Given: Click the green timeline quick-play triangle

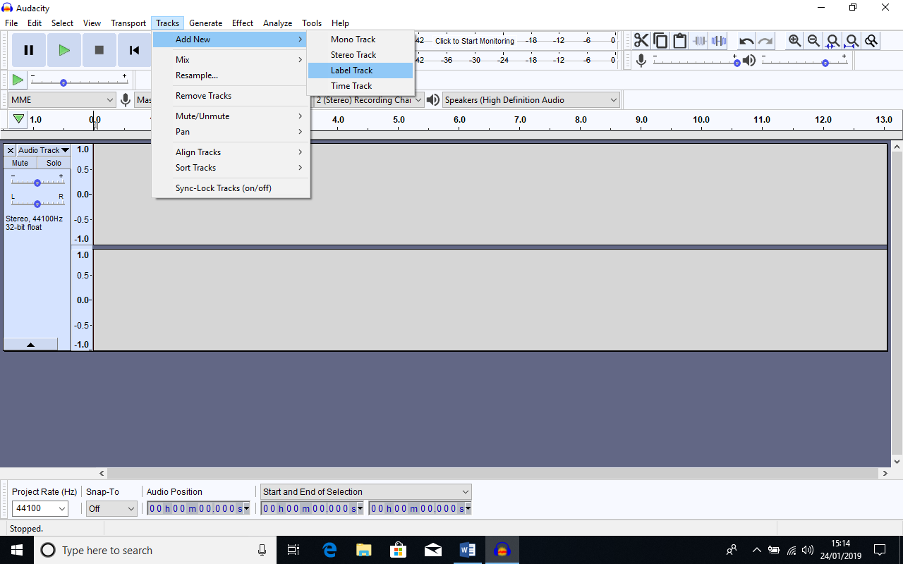Looking at the screenshot, I should tap(18, 119).
